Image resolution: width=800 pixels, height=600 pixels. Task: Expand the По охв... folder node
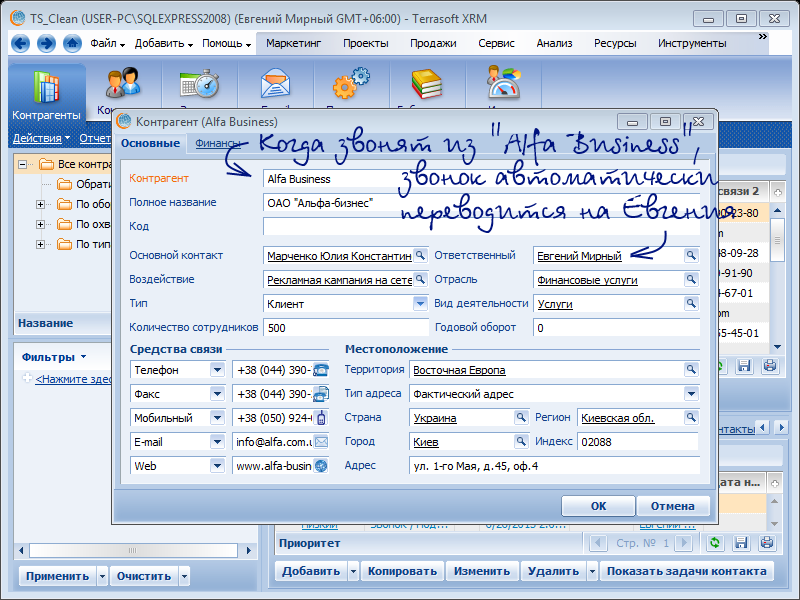pyautogui.click(x=40, y=224)
